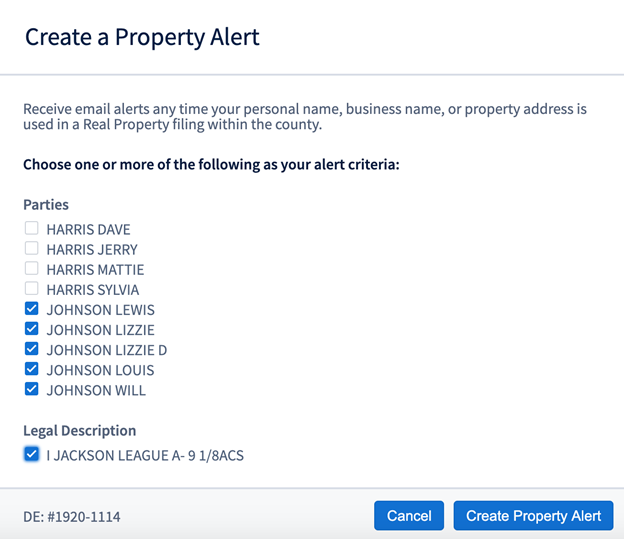Check the HARRIS DAVE checkbox

pos(31,229)
